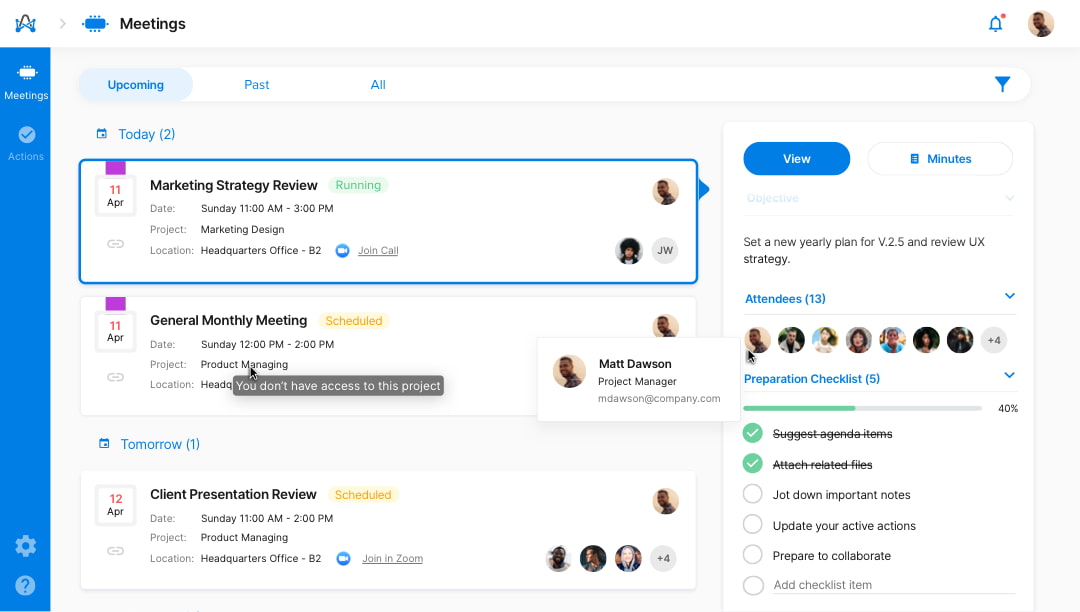This screenshot has height=612, width=1080.
Task: Open Meetings in the left sidebar
Action: 26,82
